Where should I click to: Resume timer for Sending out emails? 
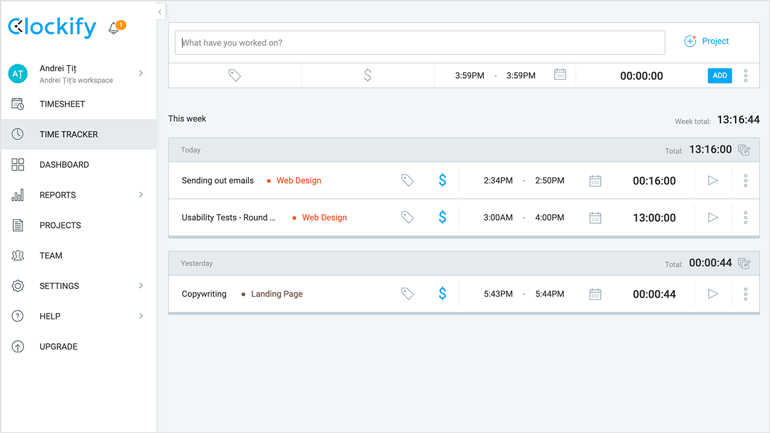(x=713, y=180)
